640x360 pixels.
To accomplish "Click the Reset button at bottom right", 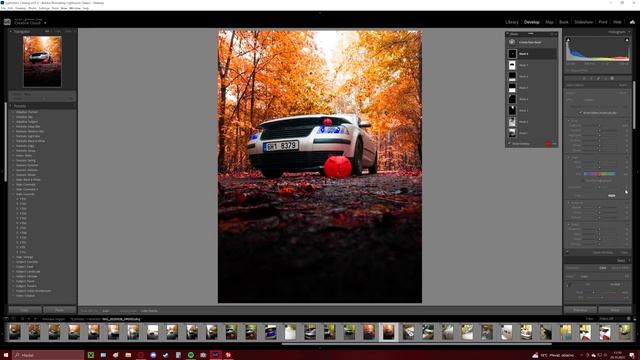I will point(615,310).
